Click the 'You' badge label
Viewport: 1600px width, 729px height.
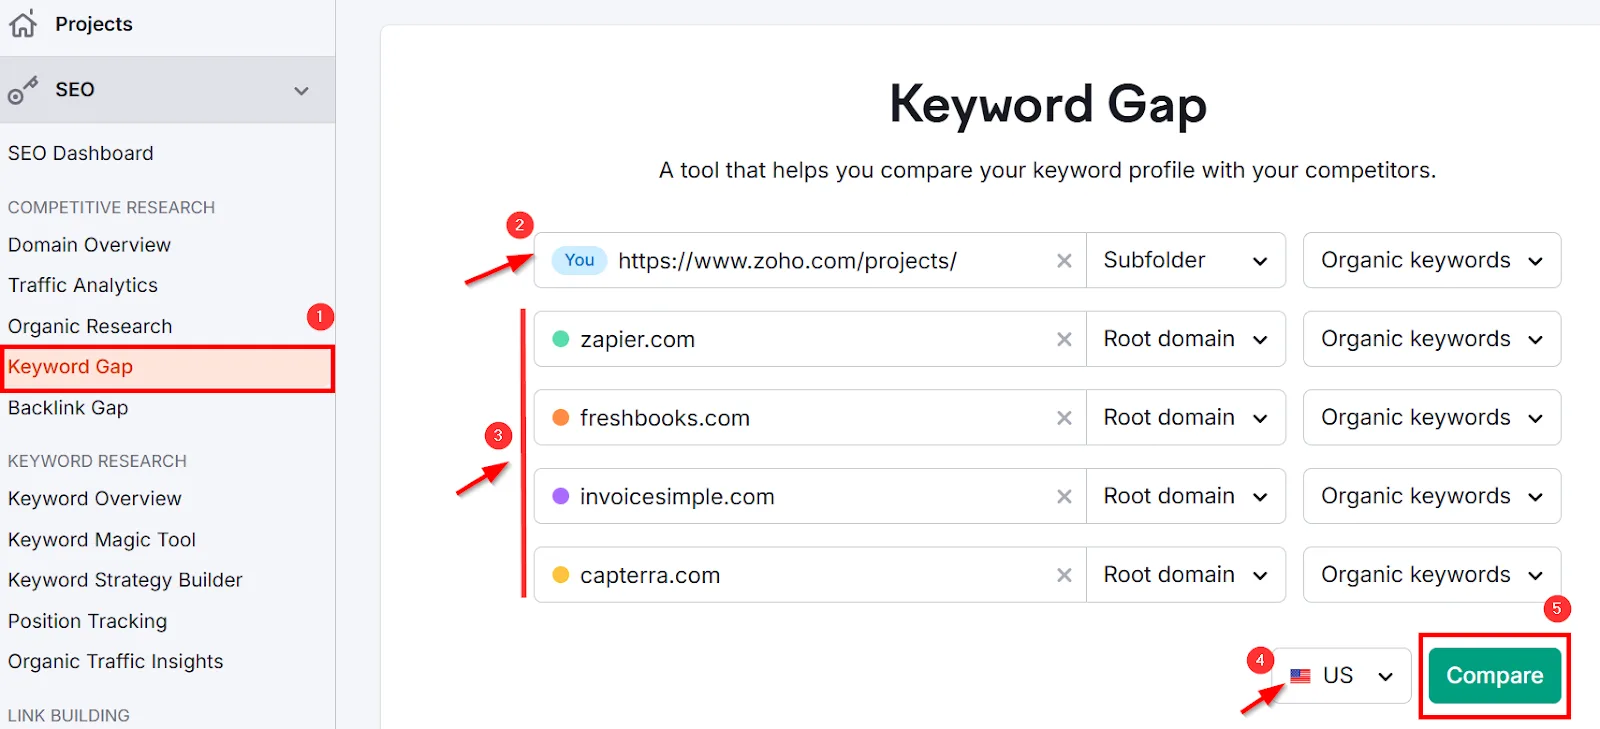pos(579,260)
